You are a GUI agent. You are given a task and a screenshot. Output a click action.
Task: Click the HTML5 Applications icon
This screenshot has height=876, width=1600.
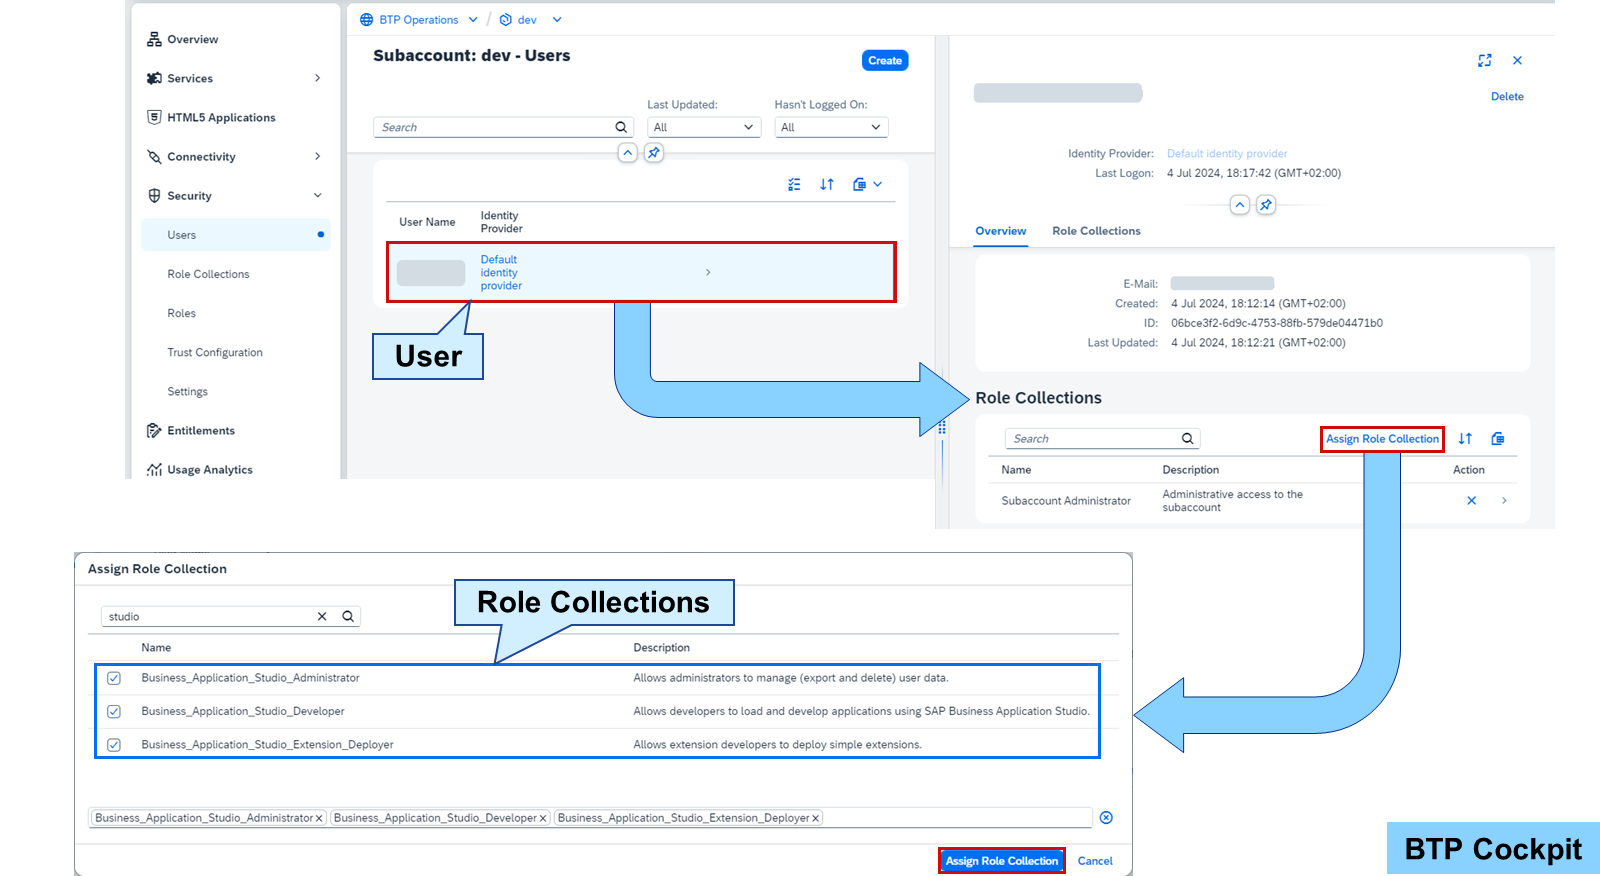coord(154,117)
